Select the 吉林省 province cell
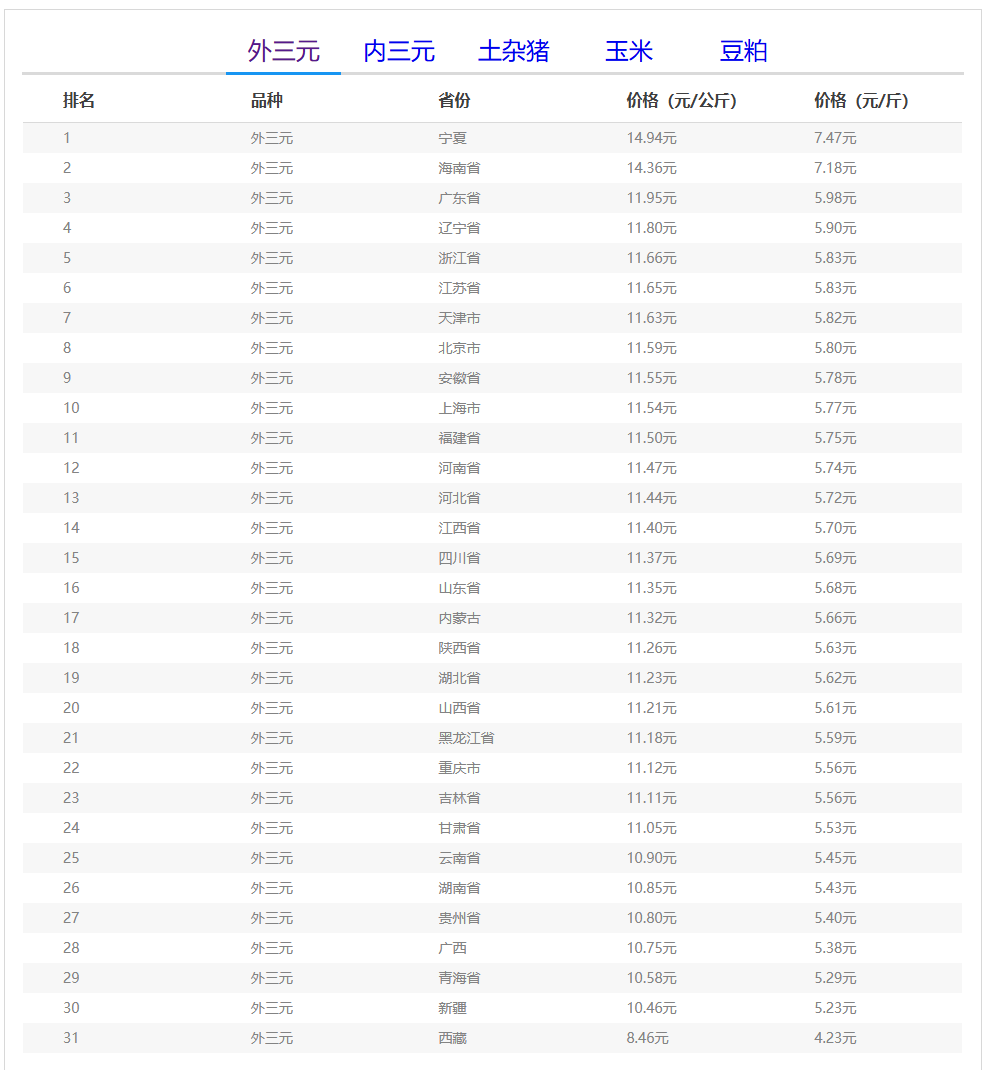 [459, 798]
